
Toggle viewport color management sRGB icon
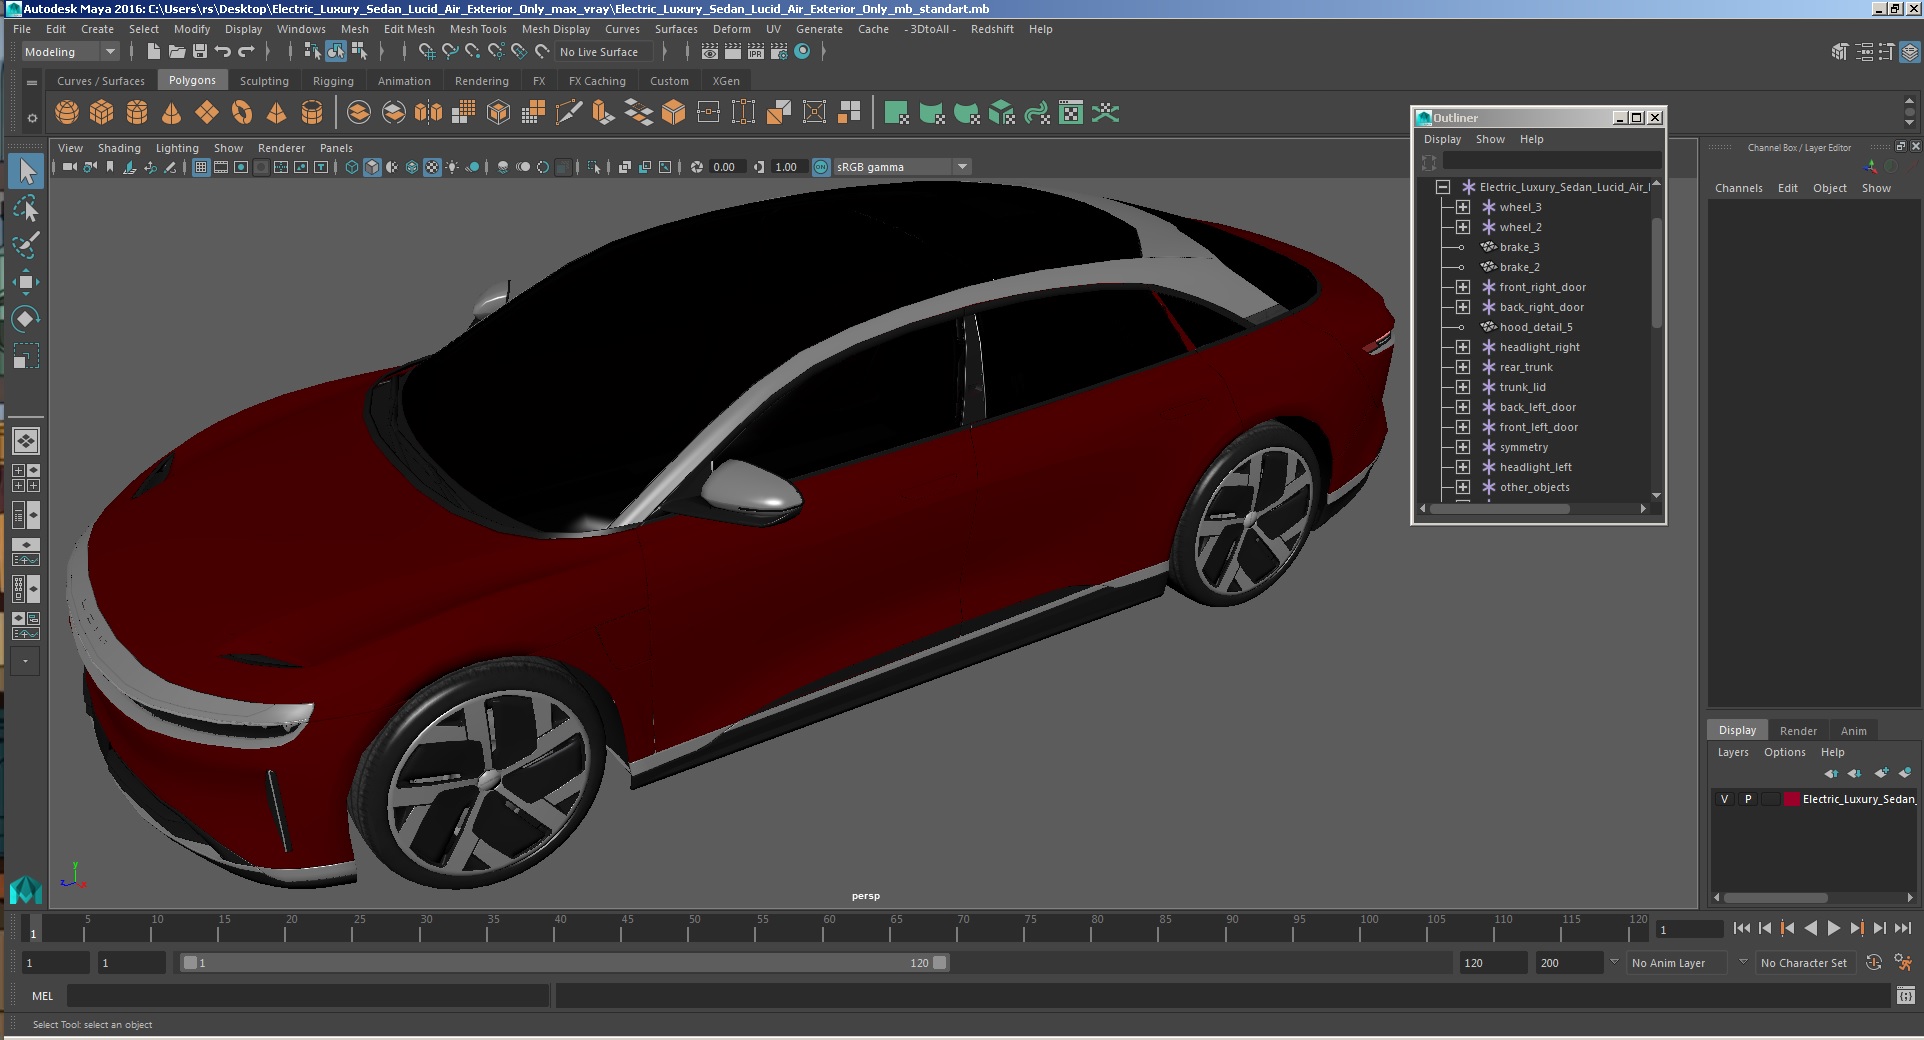(821, 167)
